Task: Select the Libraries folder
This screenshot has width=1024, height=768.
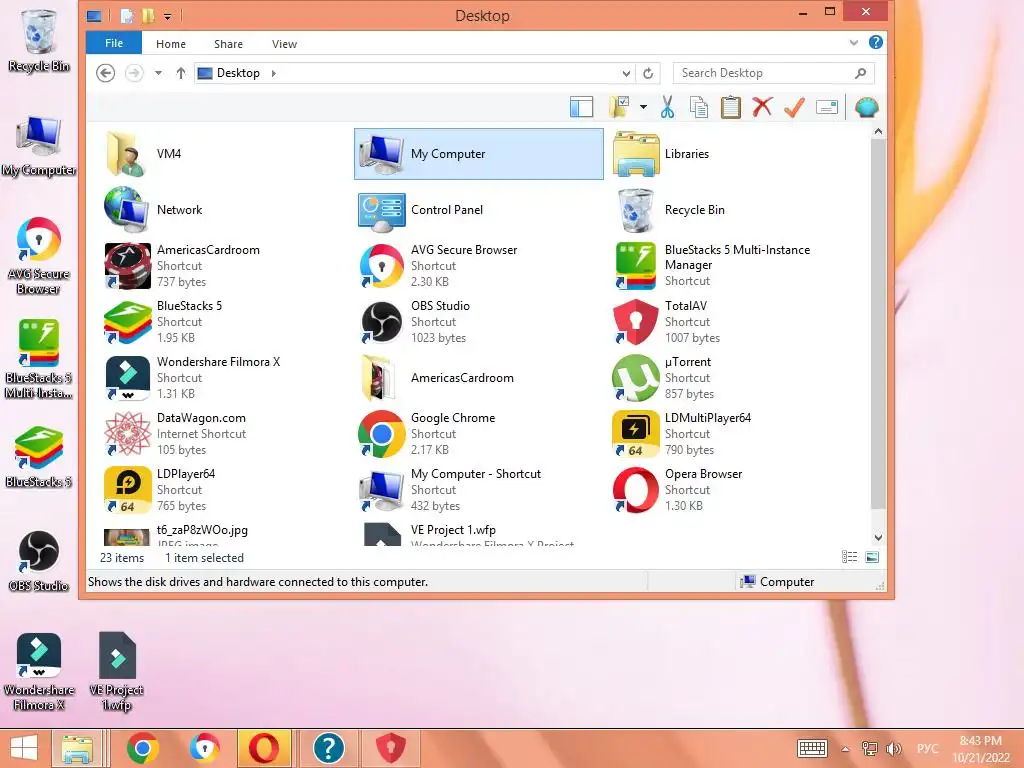Action: pyautogui.click(x=733, y=153)
